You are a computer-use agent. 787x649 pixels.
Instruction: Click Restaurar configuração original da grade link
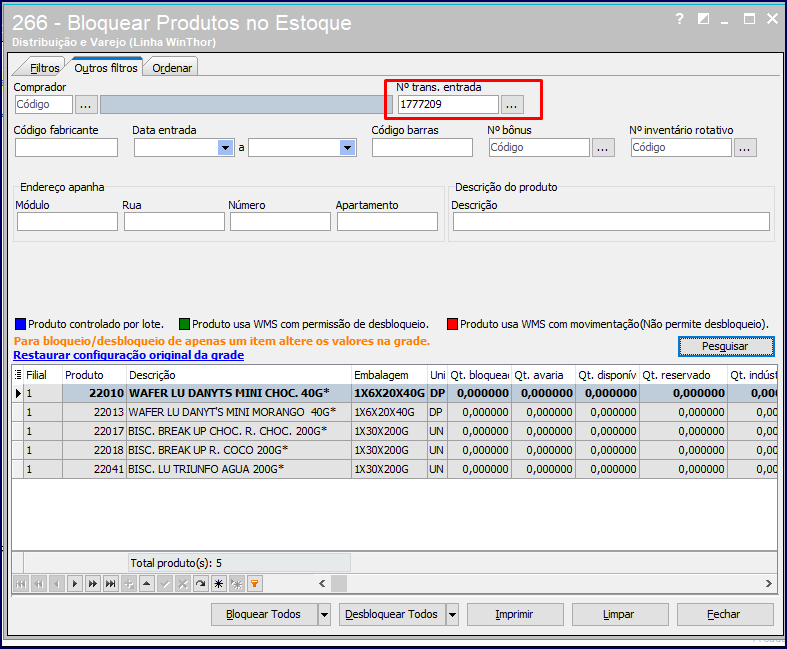[x=128, y=355]
